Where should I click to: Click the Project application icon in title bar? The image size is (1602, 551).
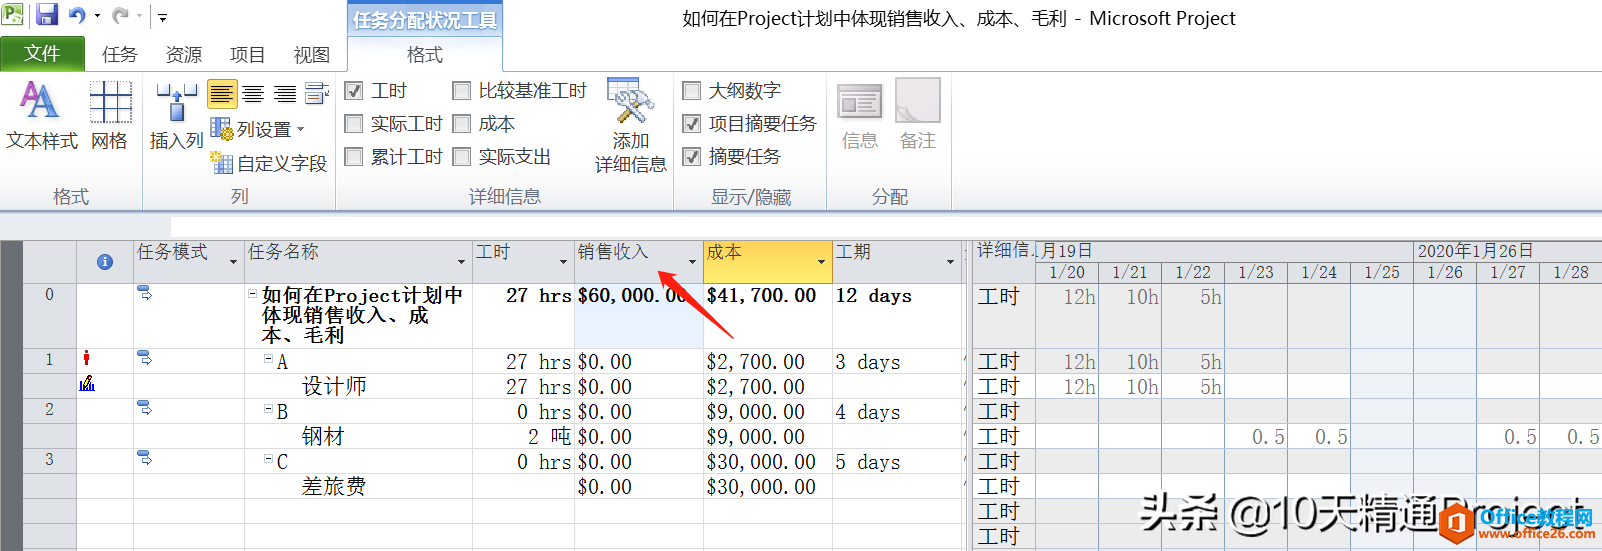(13, 15)
